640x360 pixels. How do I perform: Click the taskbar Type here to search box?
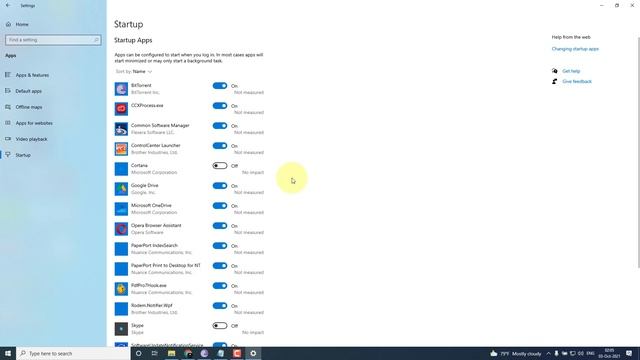pos(73,353)
